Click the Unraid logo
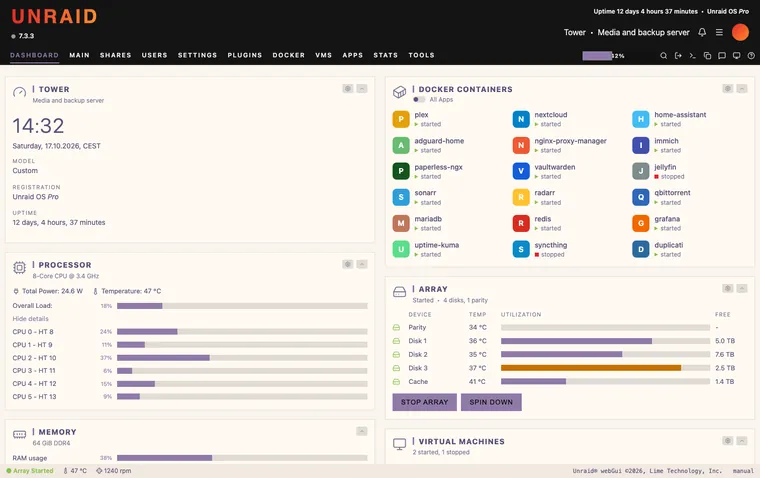This screenshot has height=478, width=760. click(x=54, y=16)
